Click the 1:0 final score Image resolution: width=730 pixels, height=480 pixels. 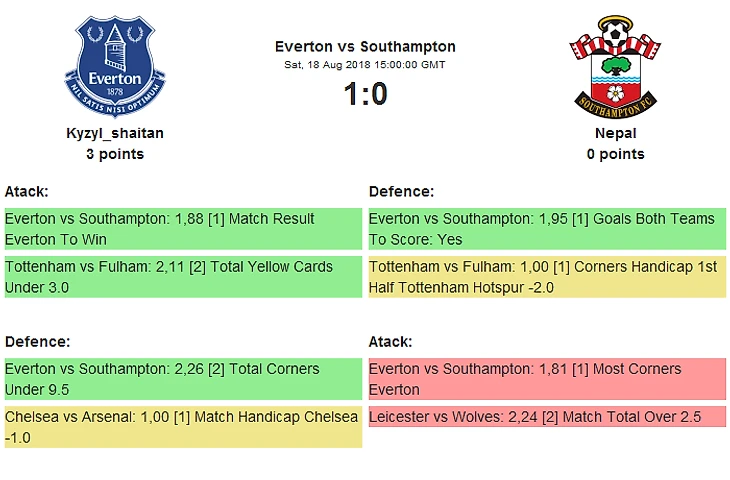pyautogui.click(x=365, y=95)
